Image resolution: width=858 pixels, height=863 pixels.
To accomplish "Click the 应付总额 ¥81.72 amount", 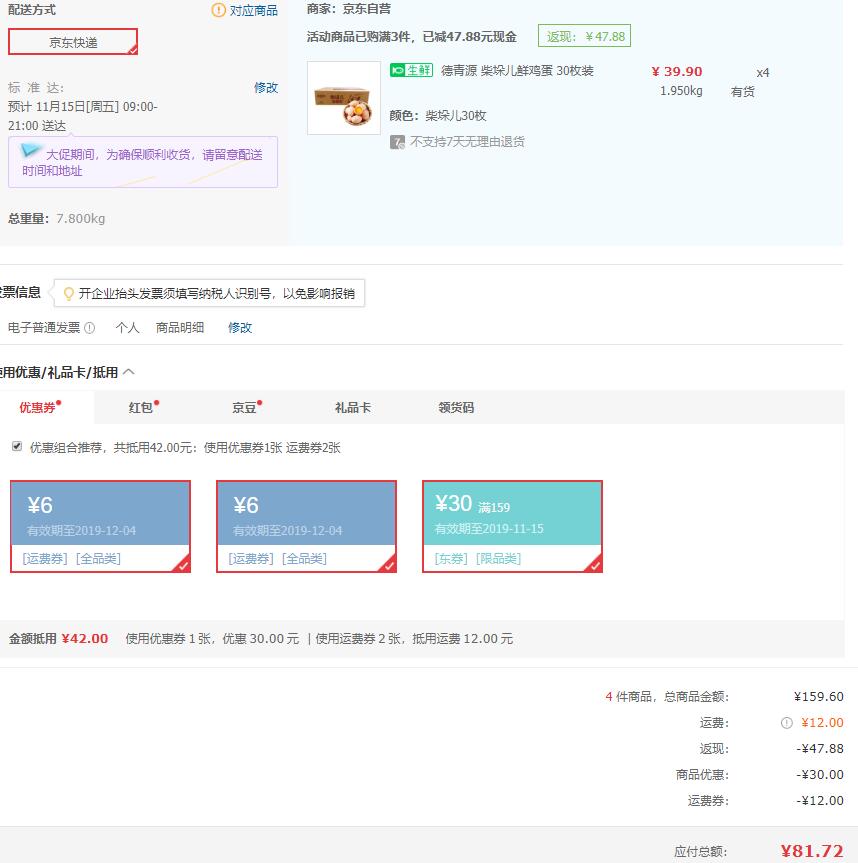I will click(812, 851).
